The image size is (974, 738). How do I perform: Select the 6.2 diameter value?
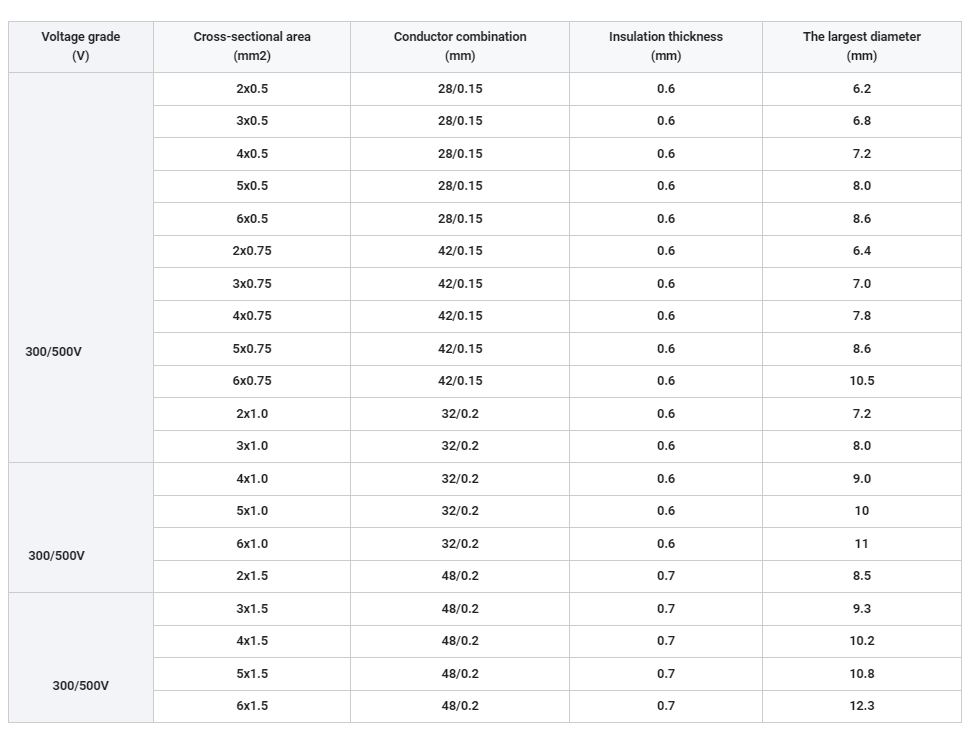click(x=862, y=89)
